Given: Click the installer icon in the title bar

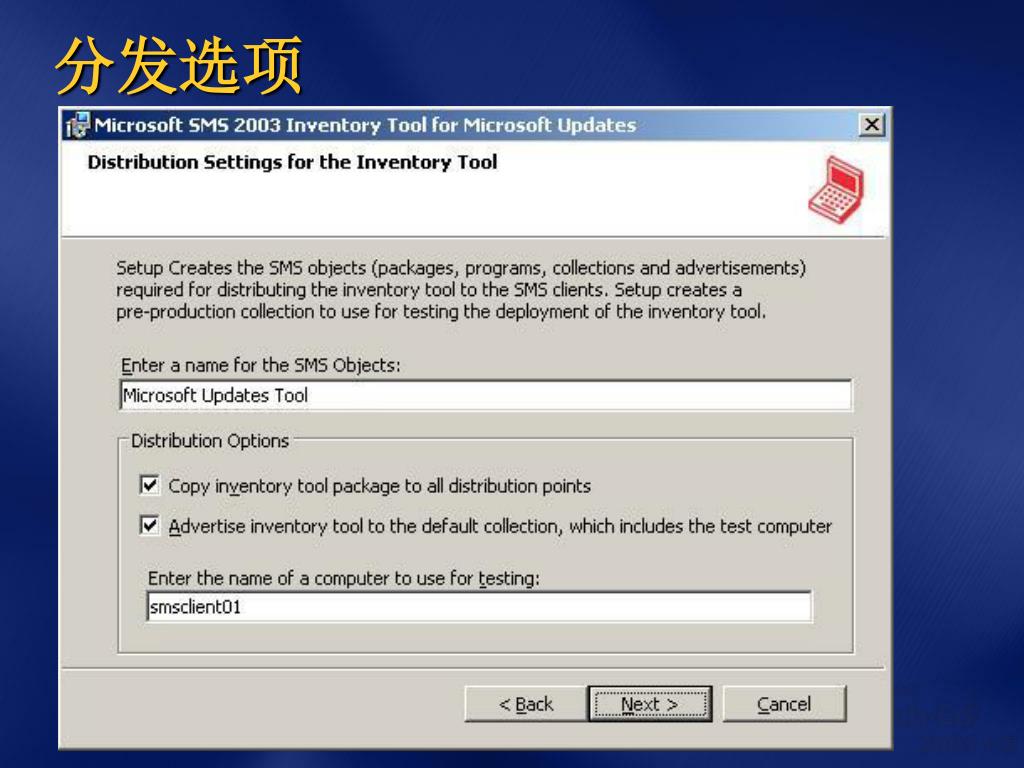Looking at the screenshot, I should [x=78, y=125].
